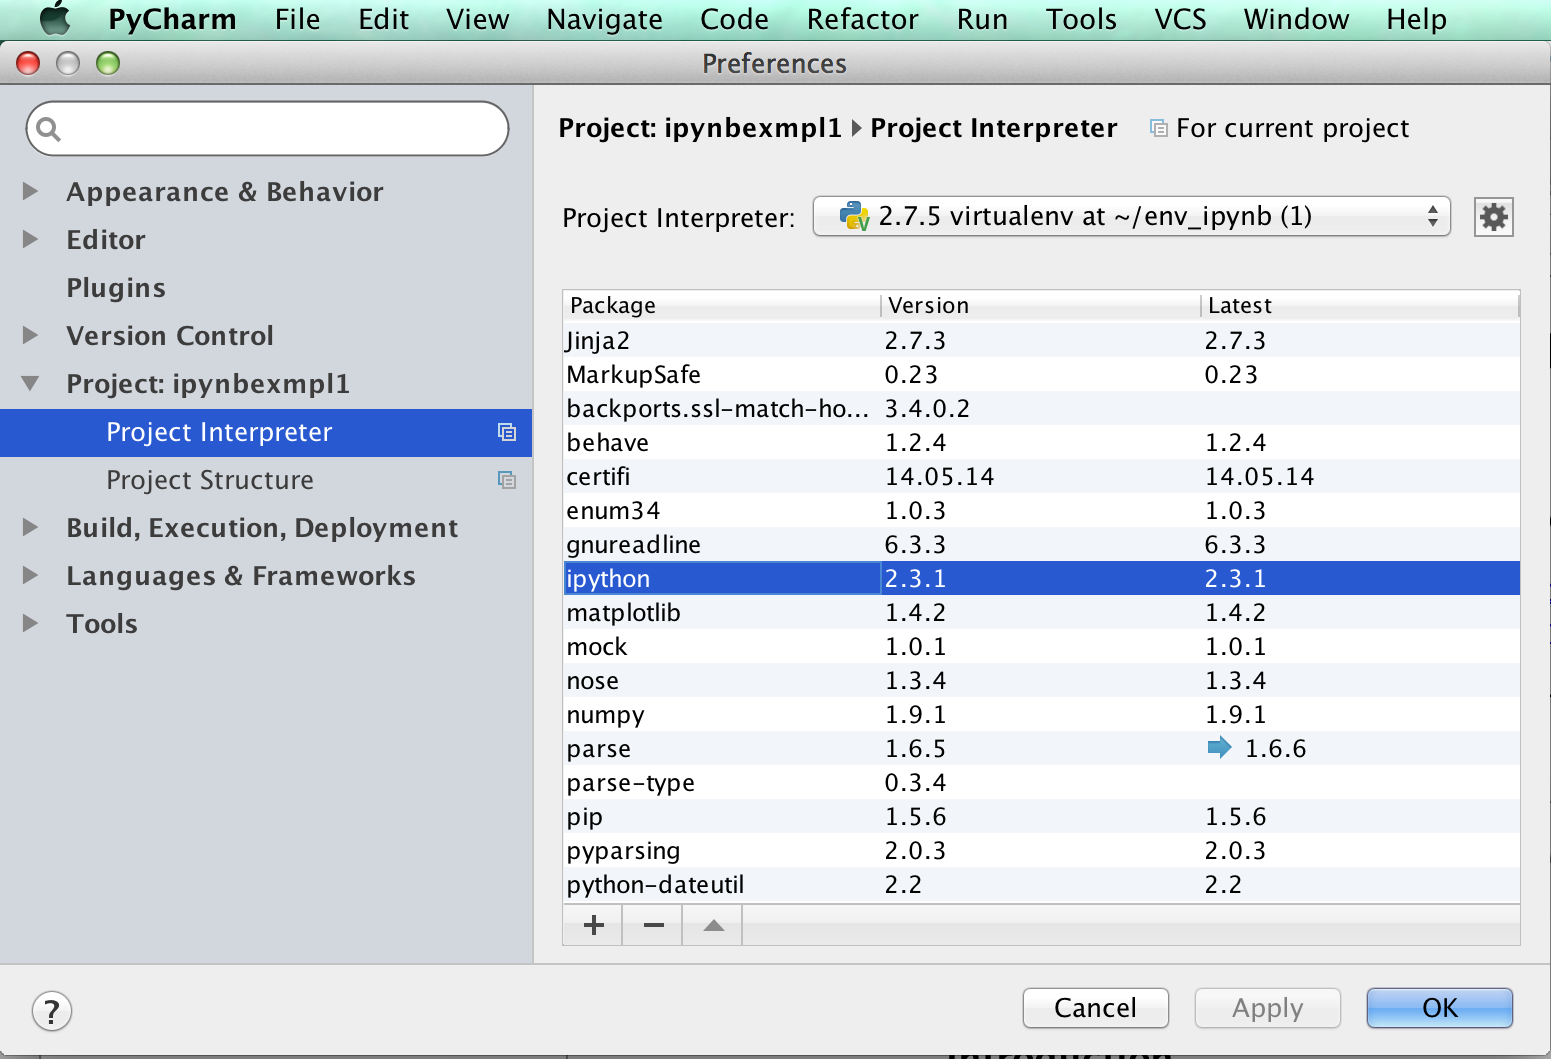1551x1059 pixels.
Task: Click the Apply button
Action: point(1267,1008)
